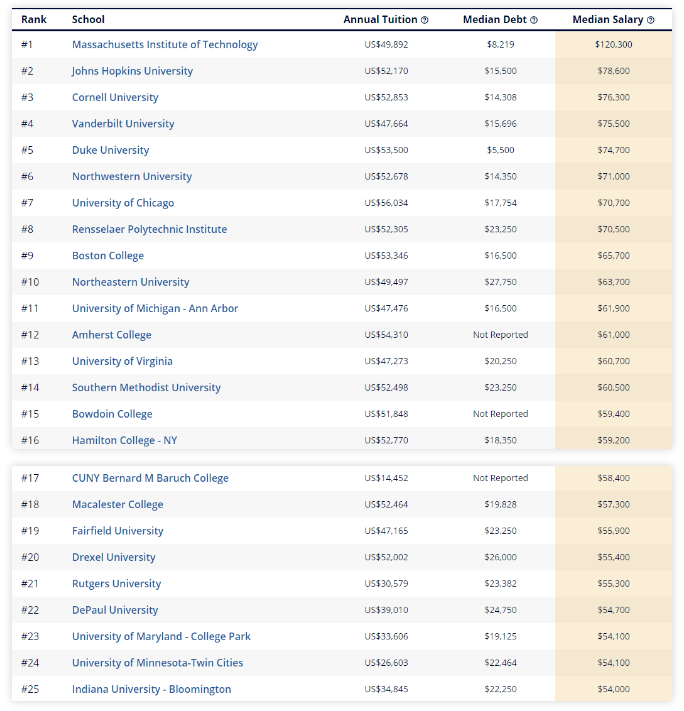Click the Median Salary column header

coord(607,19)
